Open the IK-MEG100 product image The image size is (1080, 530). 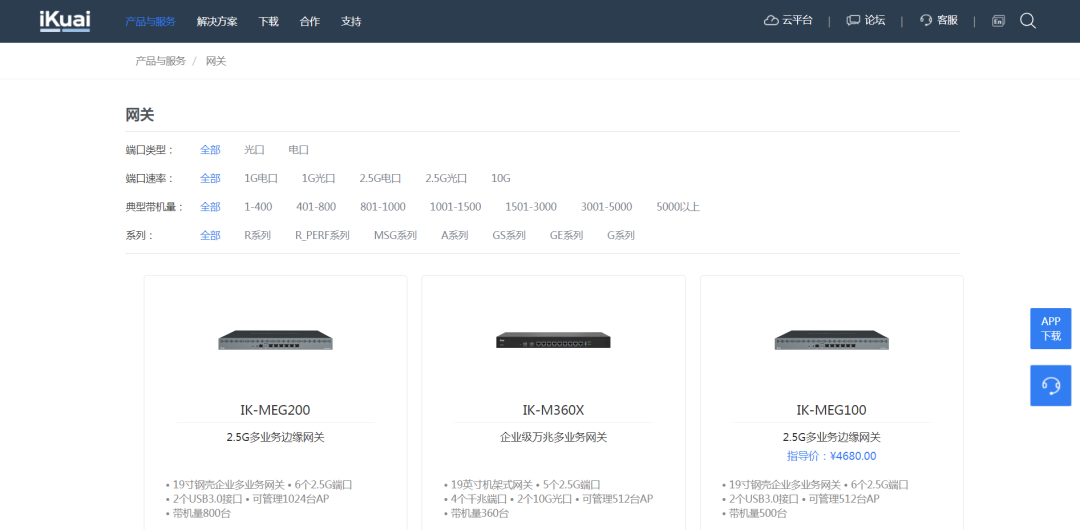click(831, 340)
